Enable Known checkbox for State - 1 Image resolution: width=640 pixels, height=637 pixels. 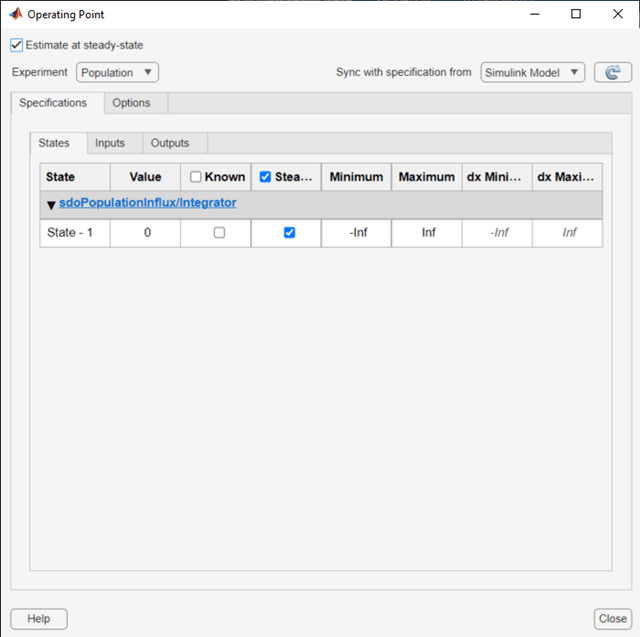[219, 233]
